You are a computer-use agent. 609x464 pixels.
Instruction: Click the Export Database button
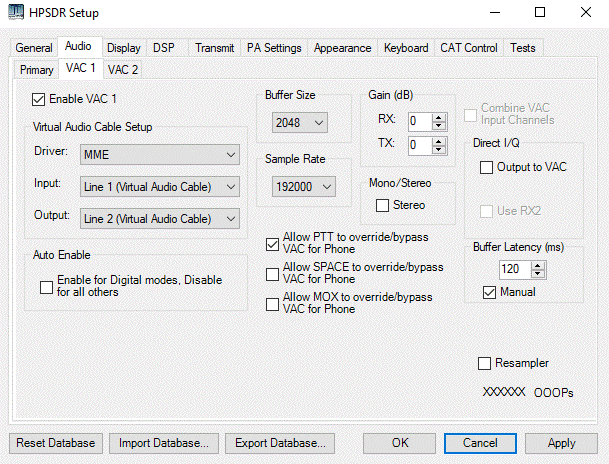click(x=280, y=443)
